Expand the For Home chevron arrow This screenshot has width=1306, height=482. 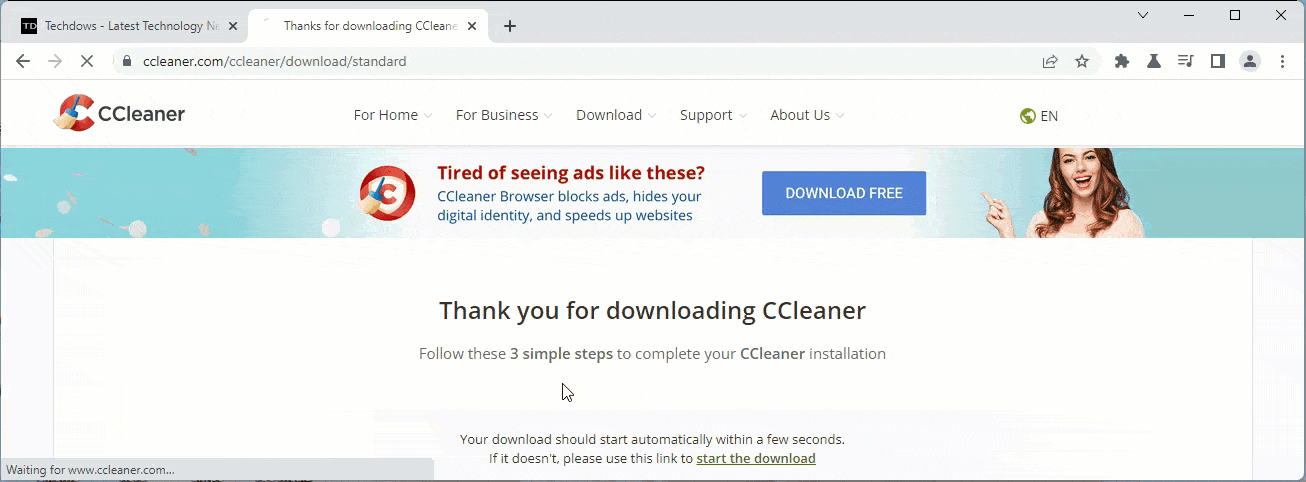(x=428, y=116)
